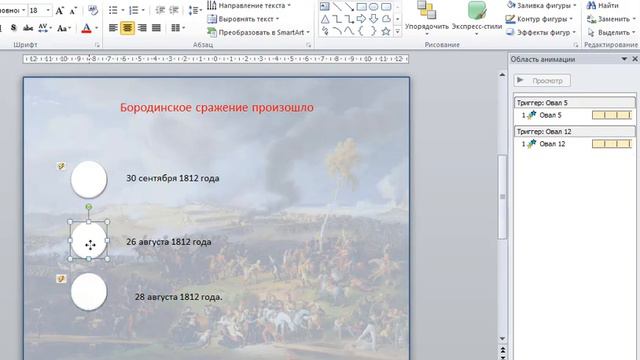Select the right block arrow shape
640x360 pixels.
361,19
